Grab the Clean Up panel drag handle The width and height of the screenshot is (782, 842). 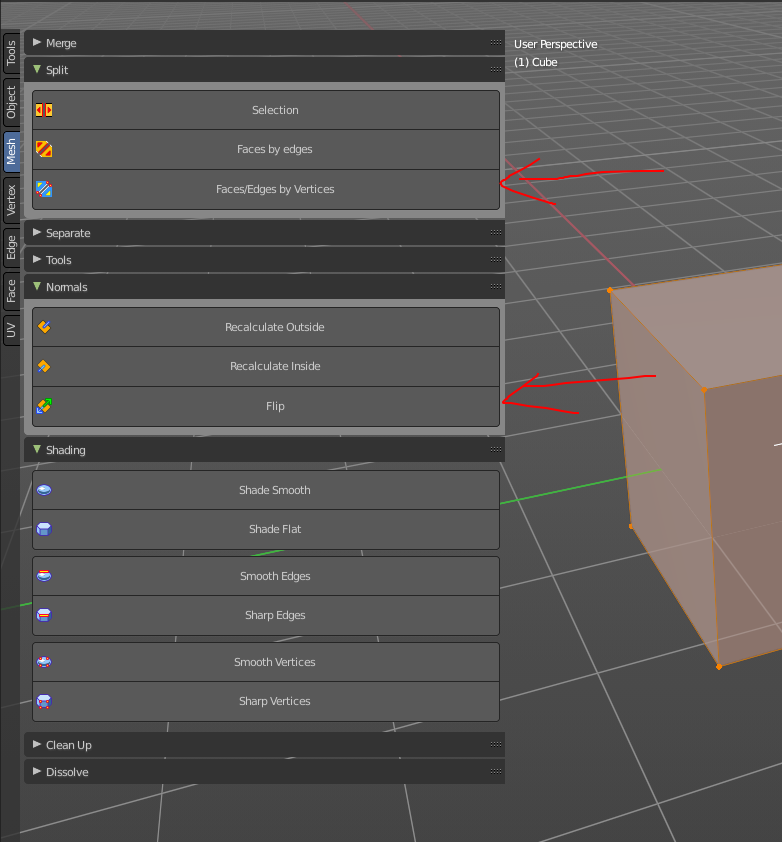496,744
